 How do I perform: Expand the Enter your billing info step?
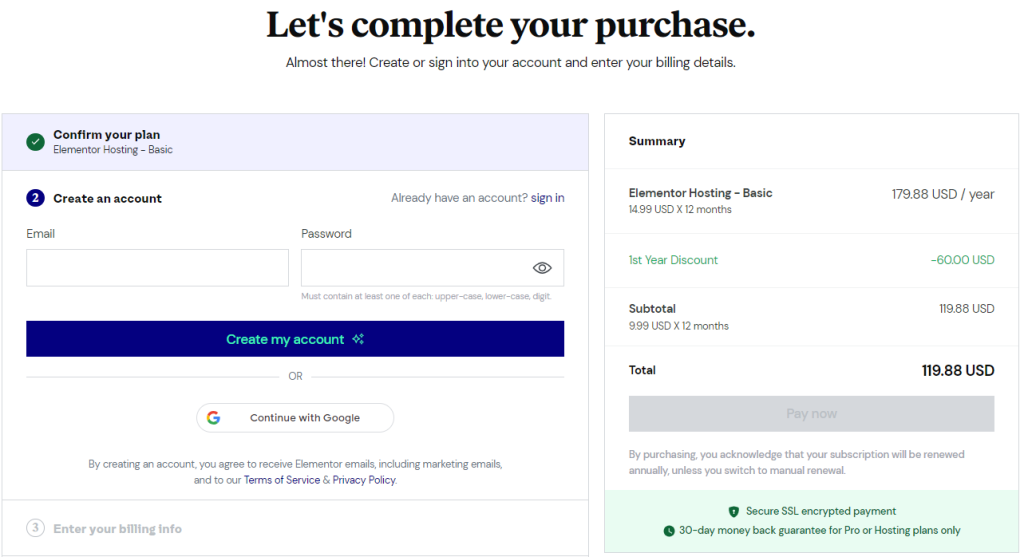(x=295, y=528)
